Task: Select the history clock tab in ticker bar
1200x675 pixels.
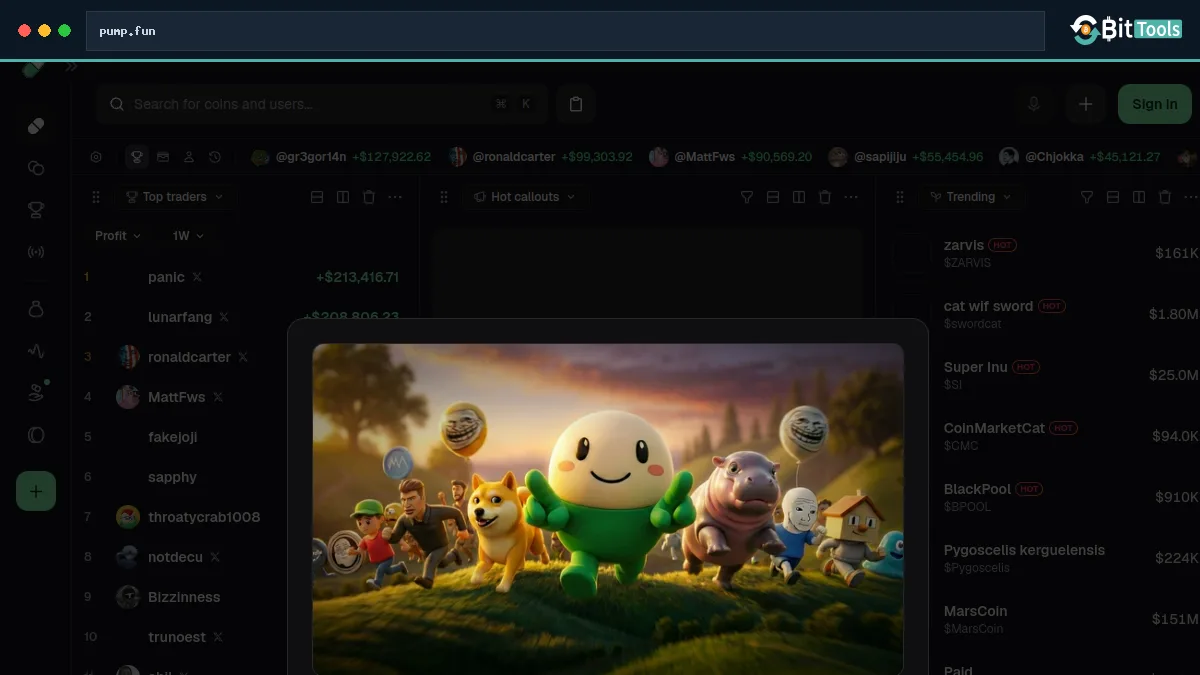Action: [x=215, y=157]
